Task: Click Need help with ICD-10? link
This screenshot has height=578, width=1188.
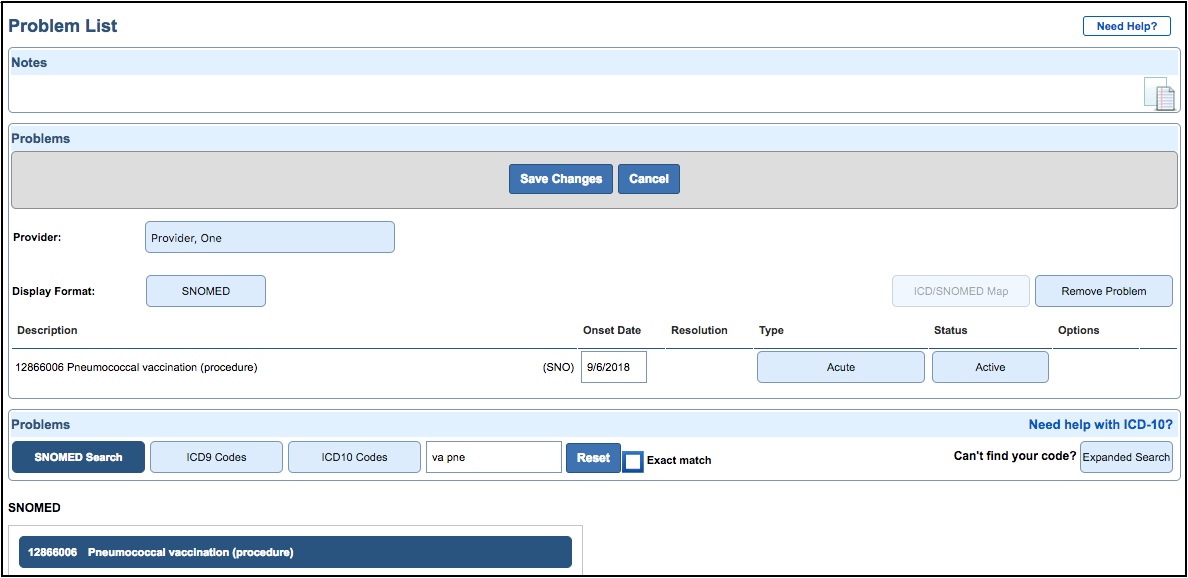Action: (1100, 424)
